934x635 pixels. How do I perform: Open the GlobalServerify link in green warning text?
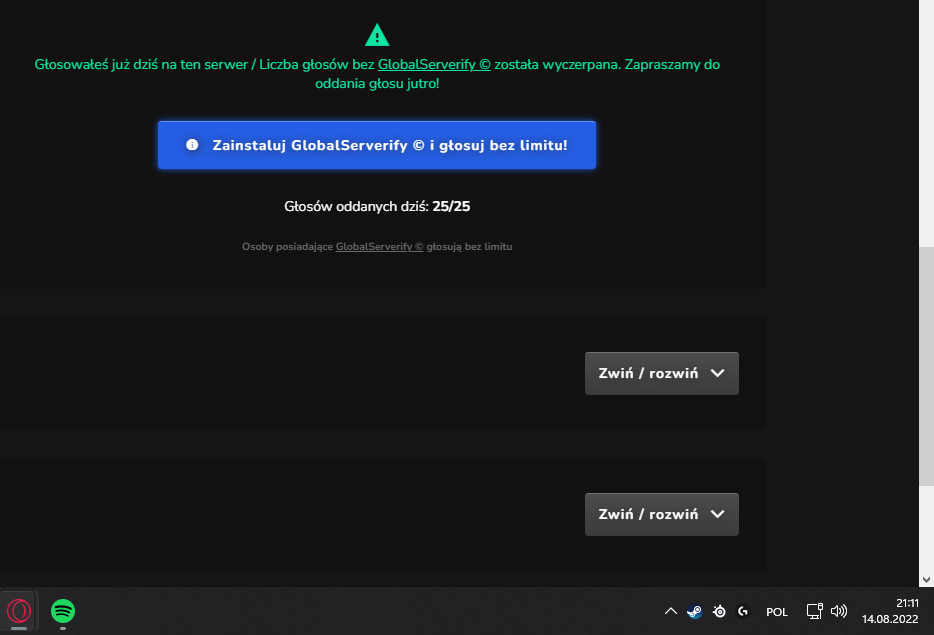tap(434, 64)
